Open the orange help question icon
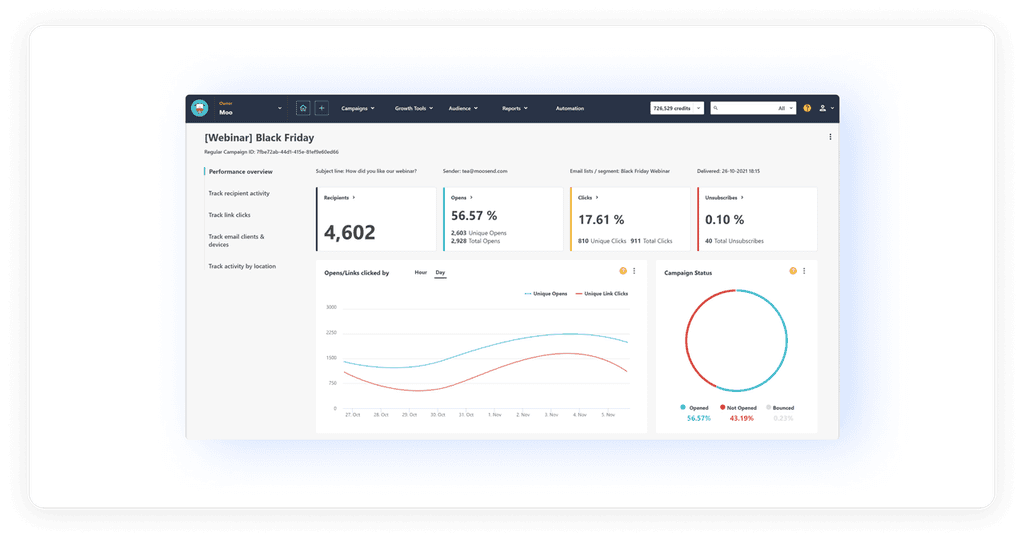 807,108
